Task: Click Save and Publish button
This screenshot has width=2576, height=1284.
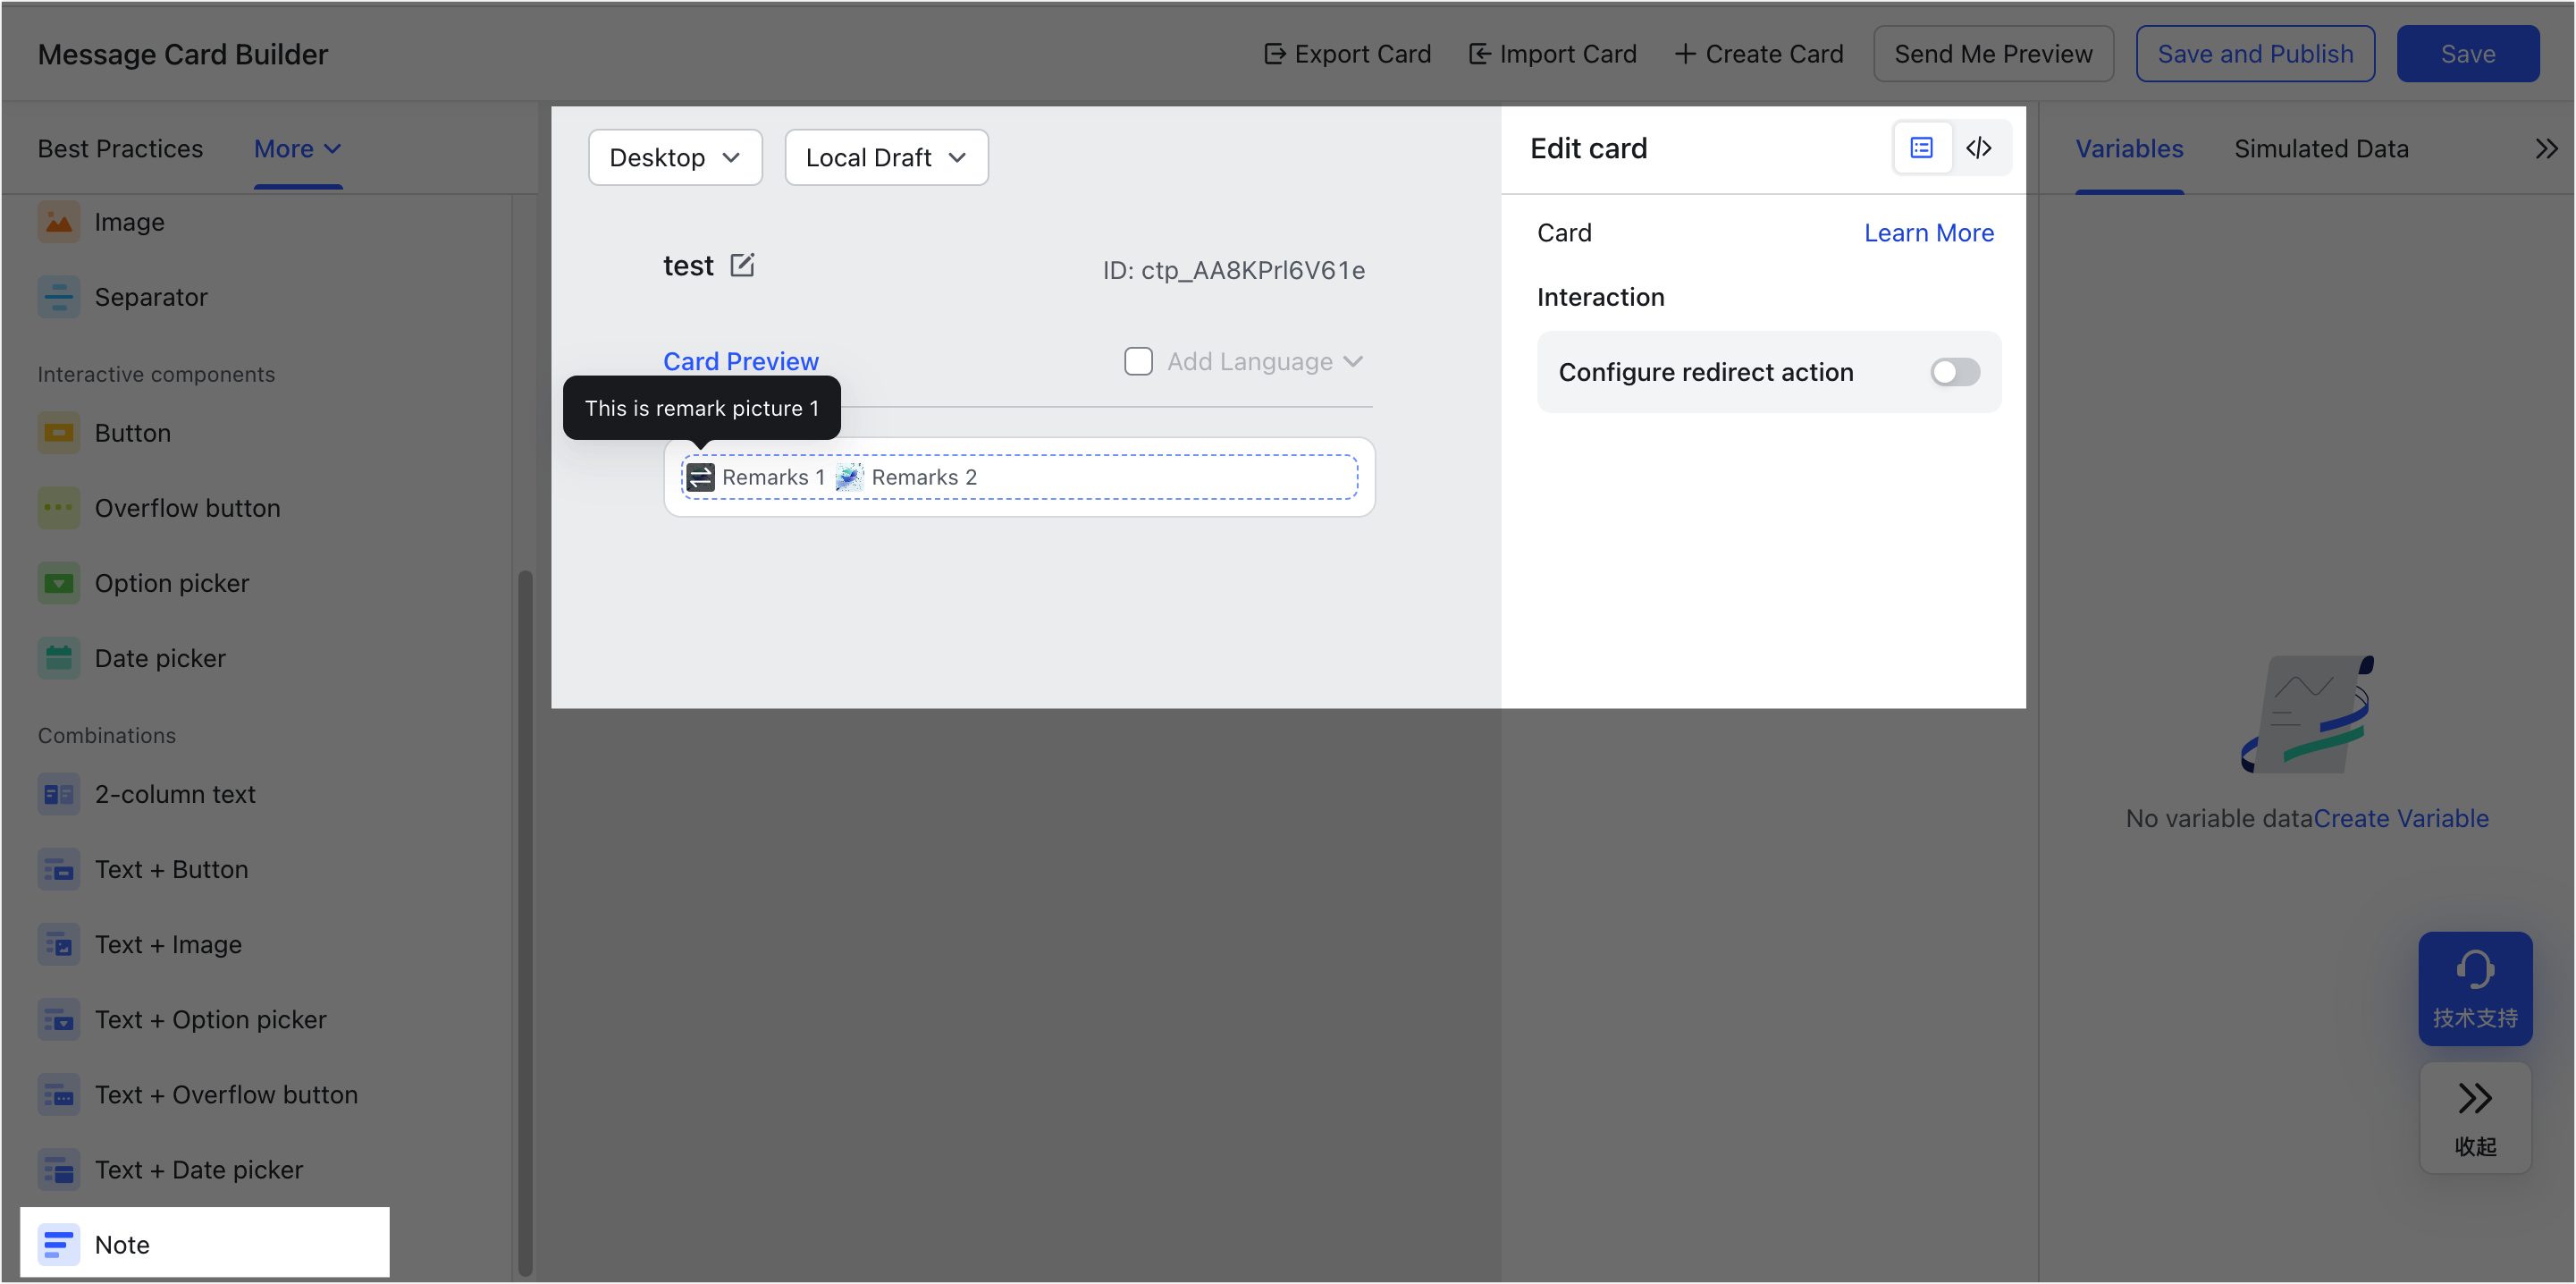Action: [2255, 54]
